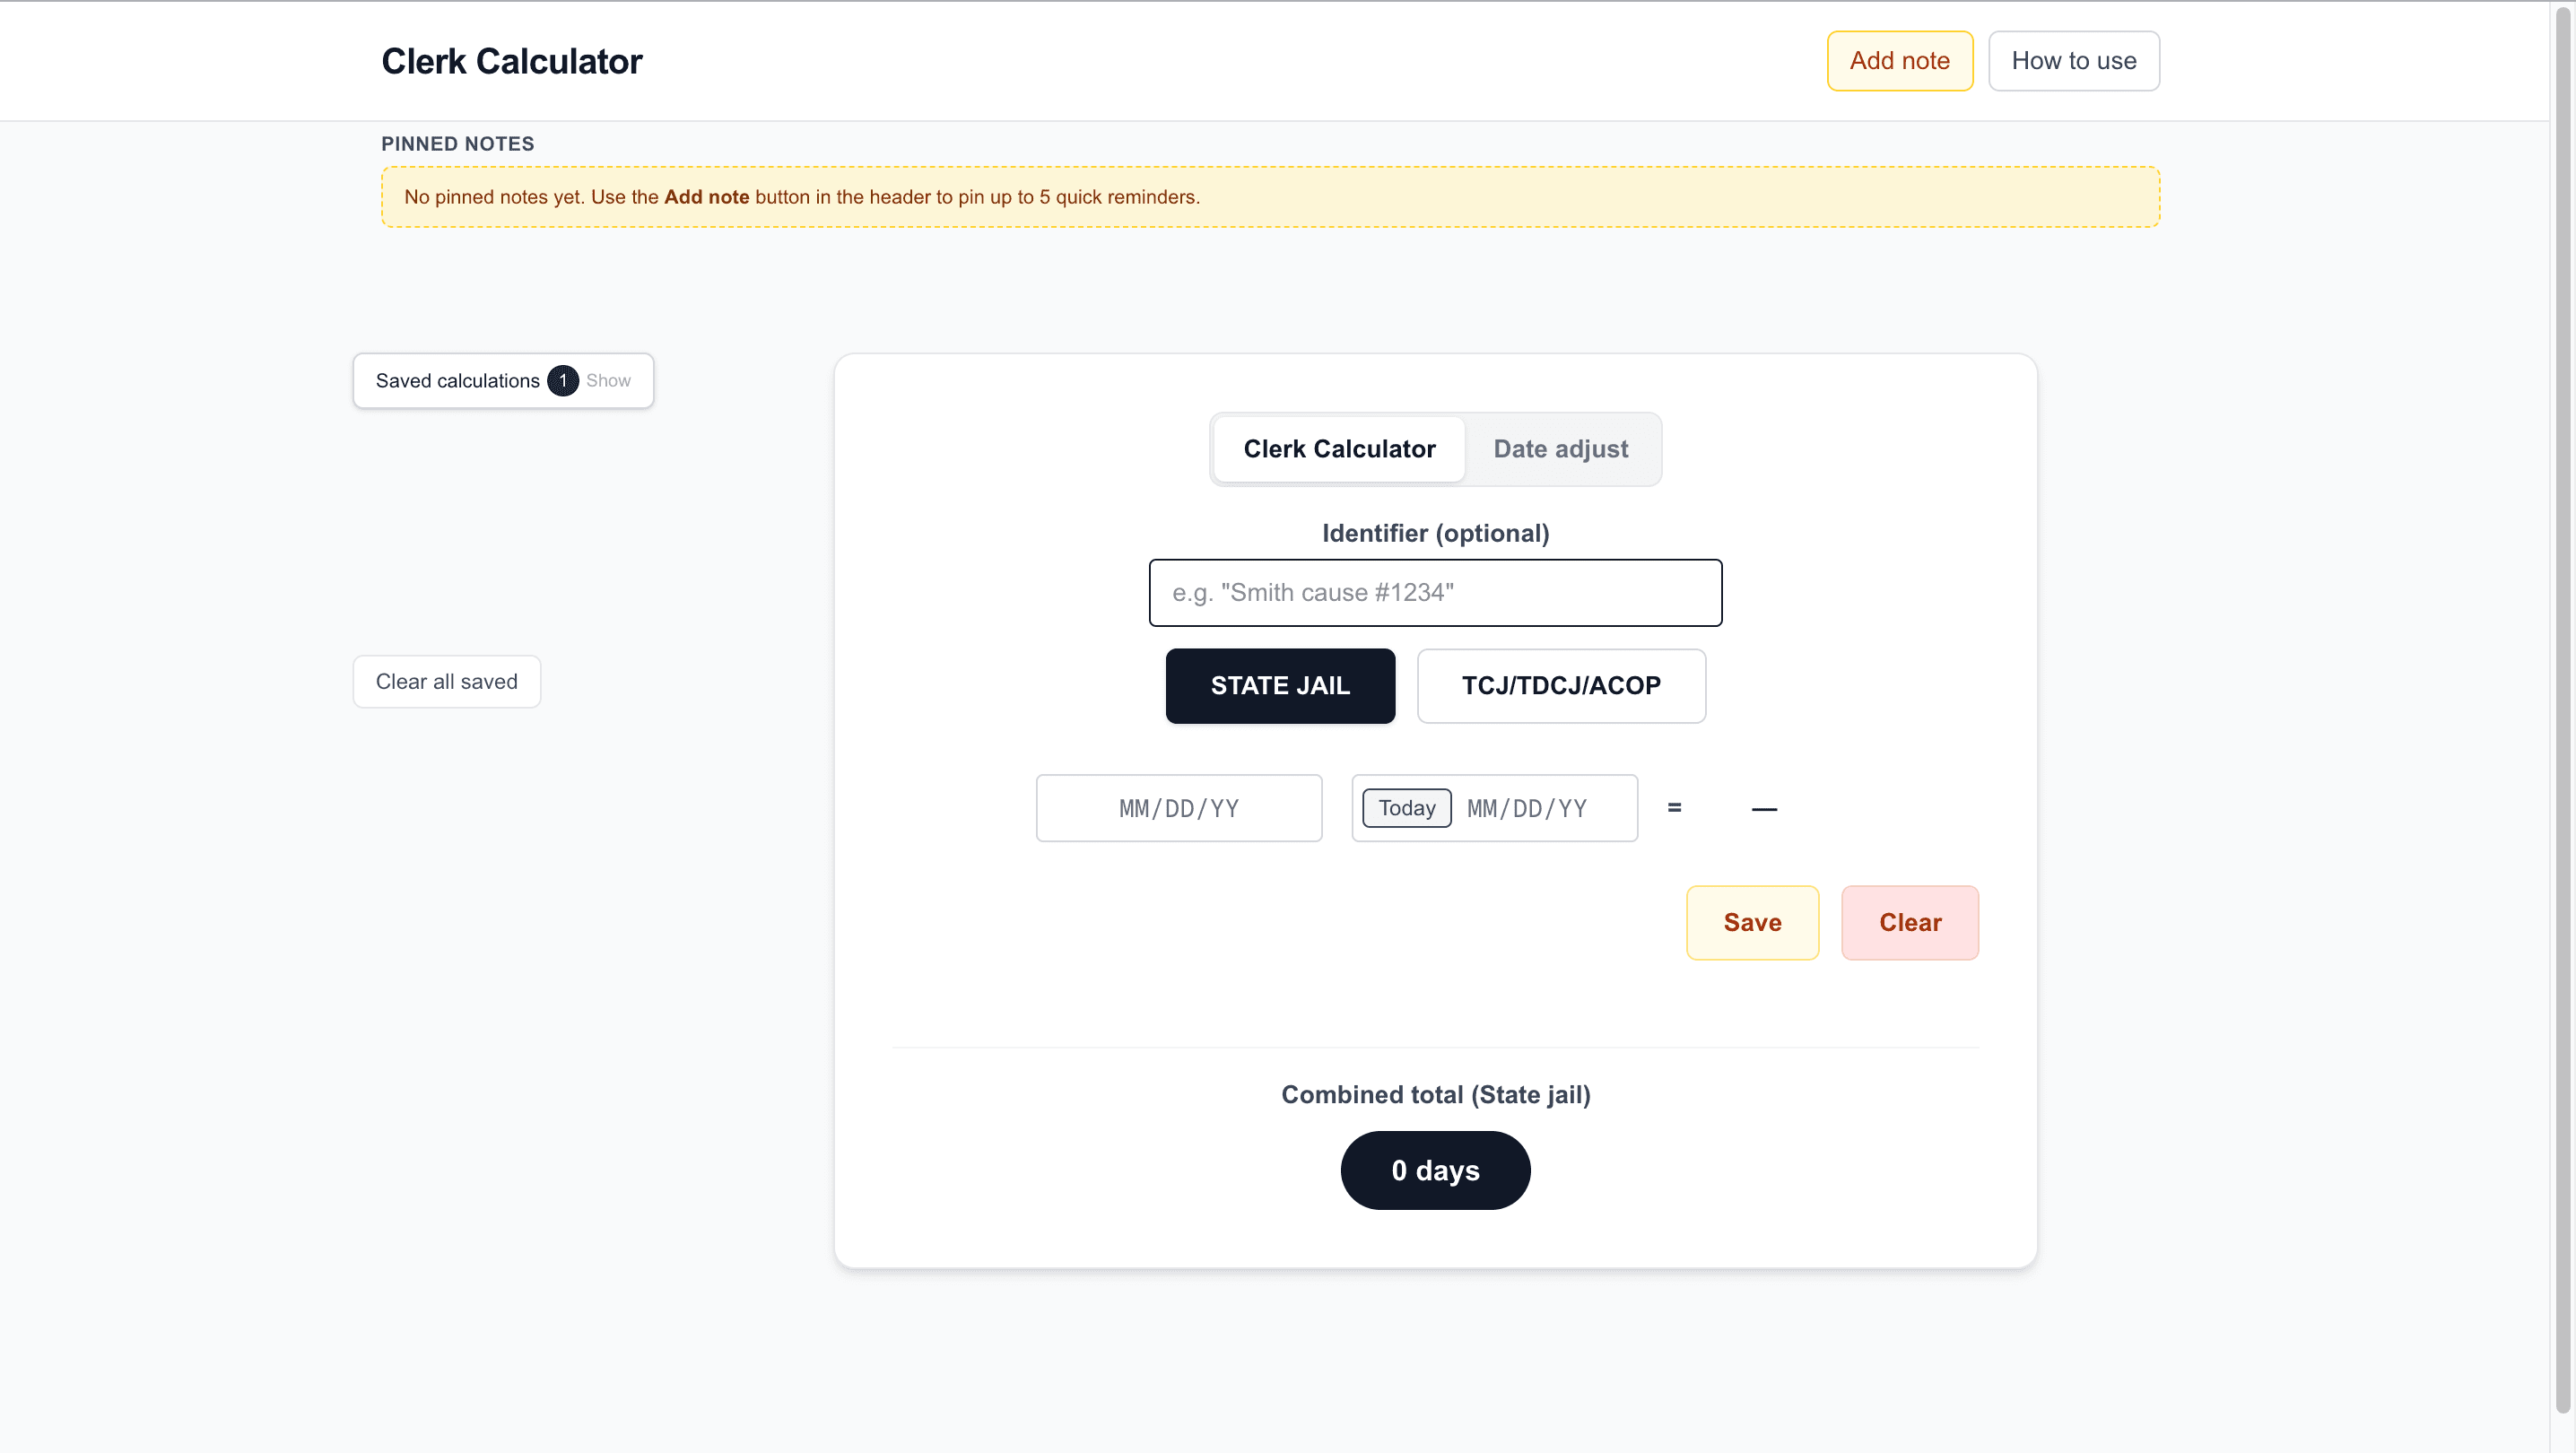Click the Clerk Calculator page heading
This screenshot has height=1453, width=2576.
tap(511, 60)
